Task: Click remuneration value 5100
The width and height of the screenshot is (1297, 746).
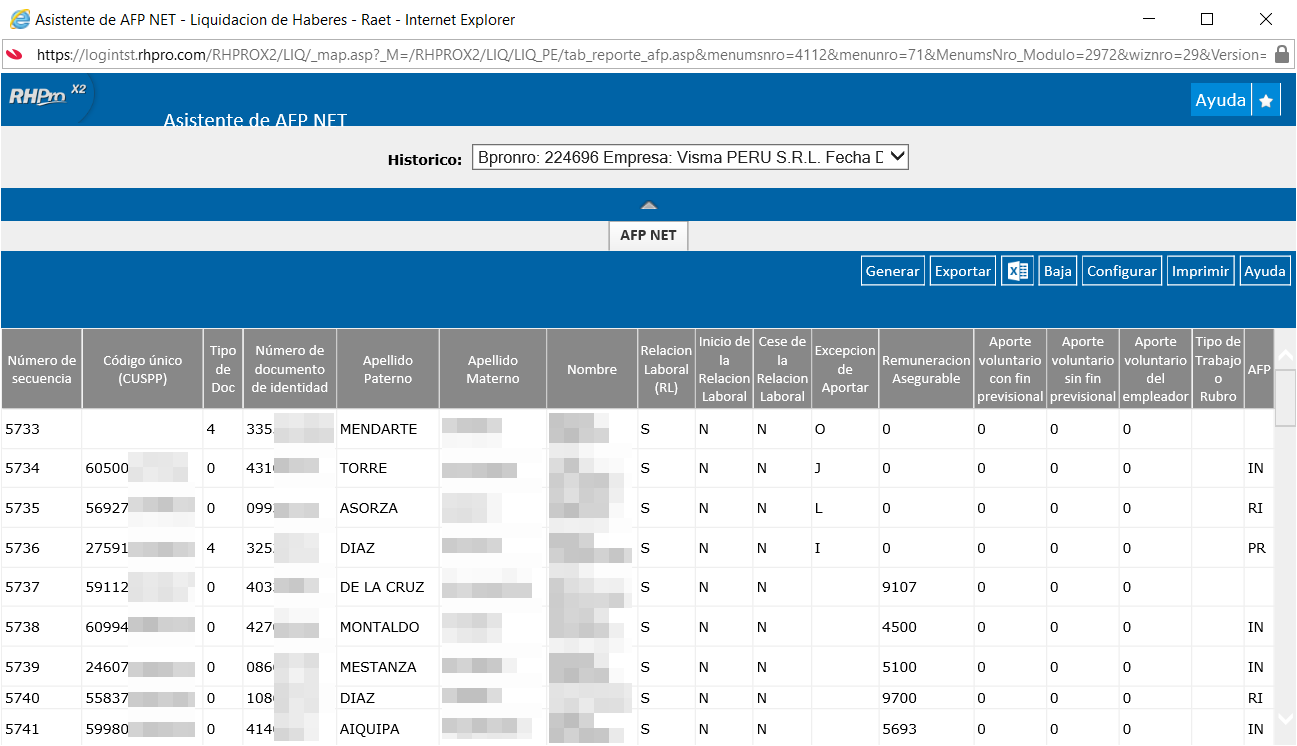Action: (x=899, y=667)
